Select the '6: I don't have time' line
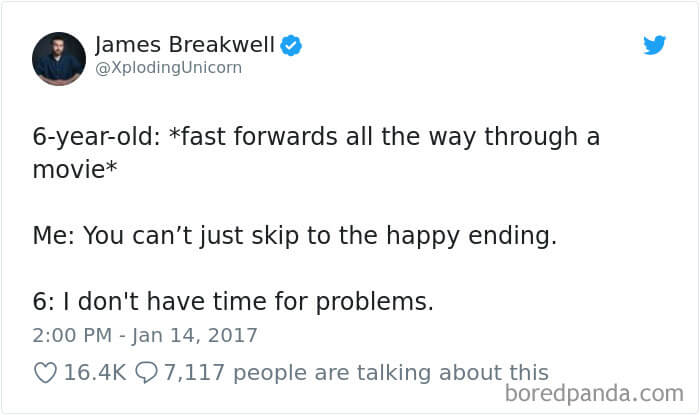 (x=233, y=301)
